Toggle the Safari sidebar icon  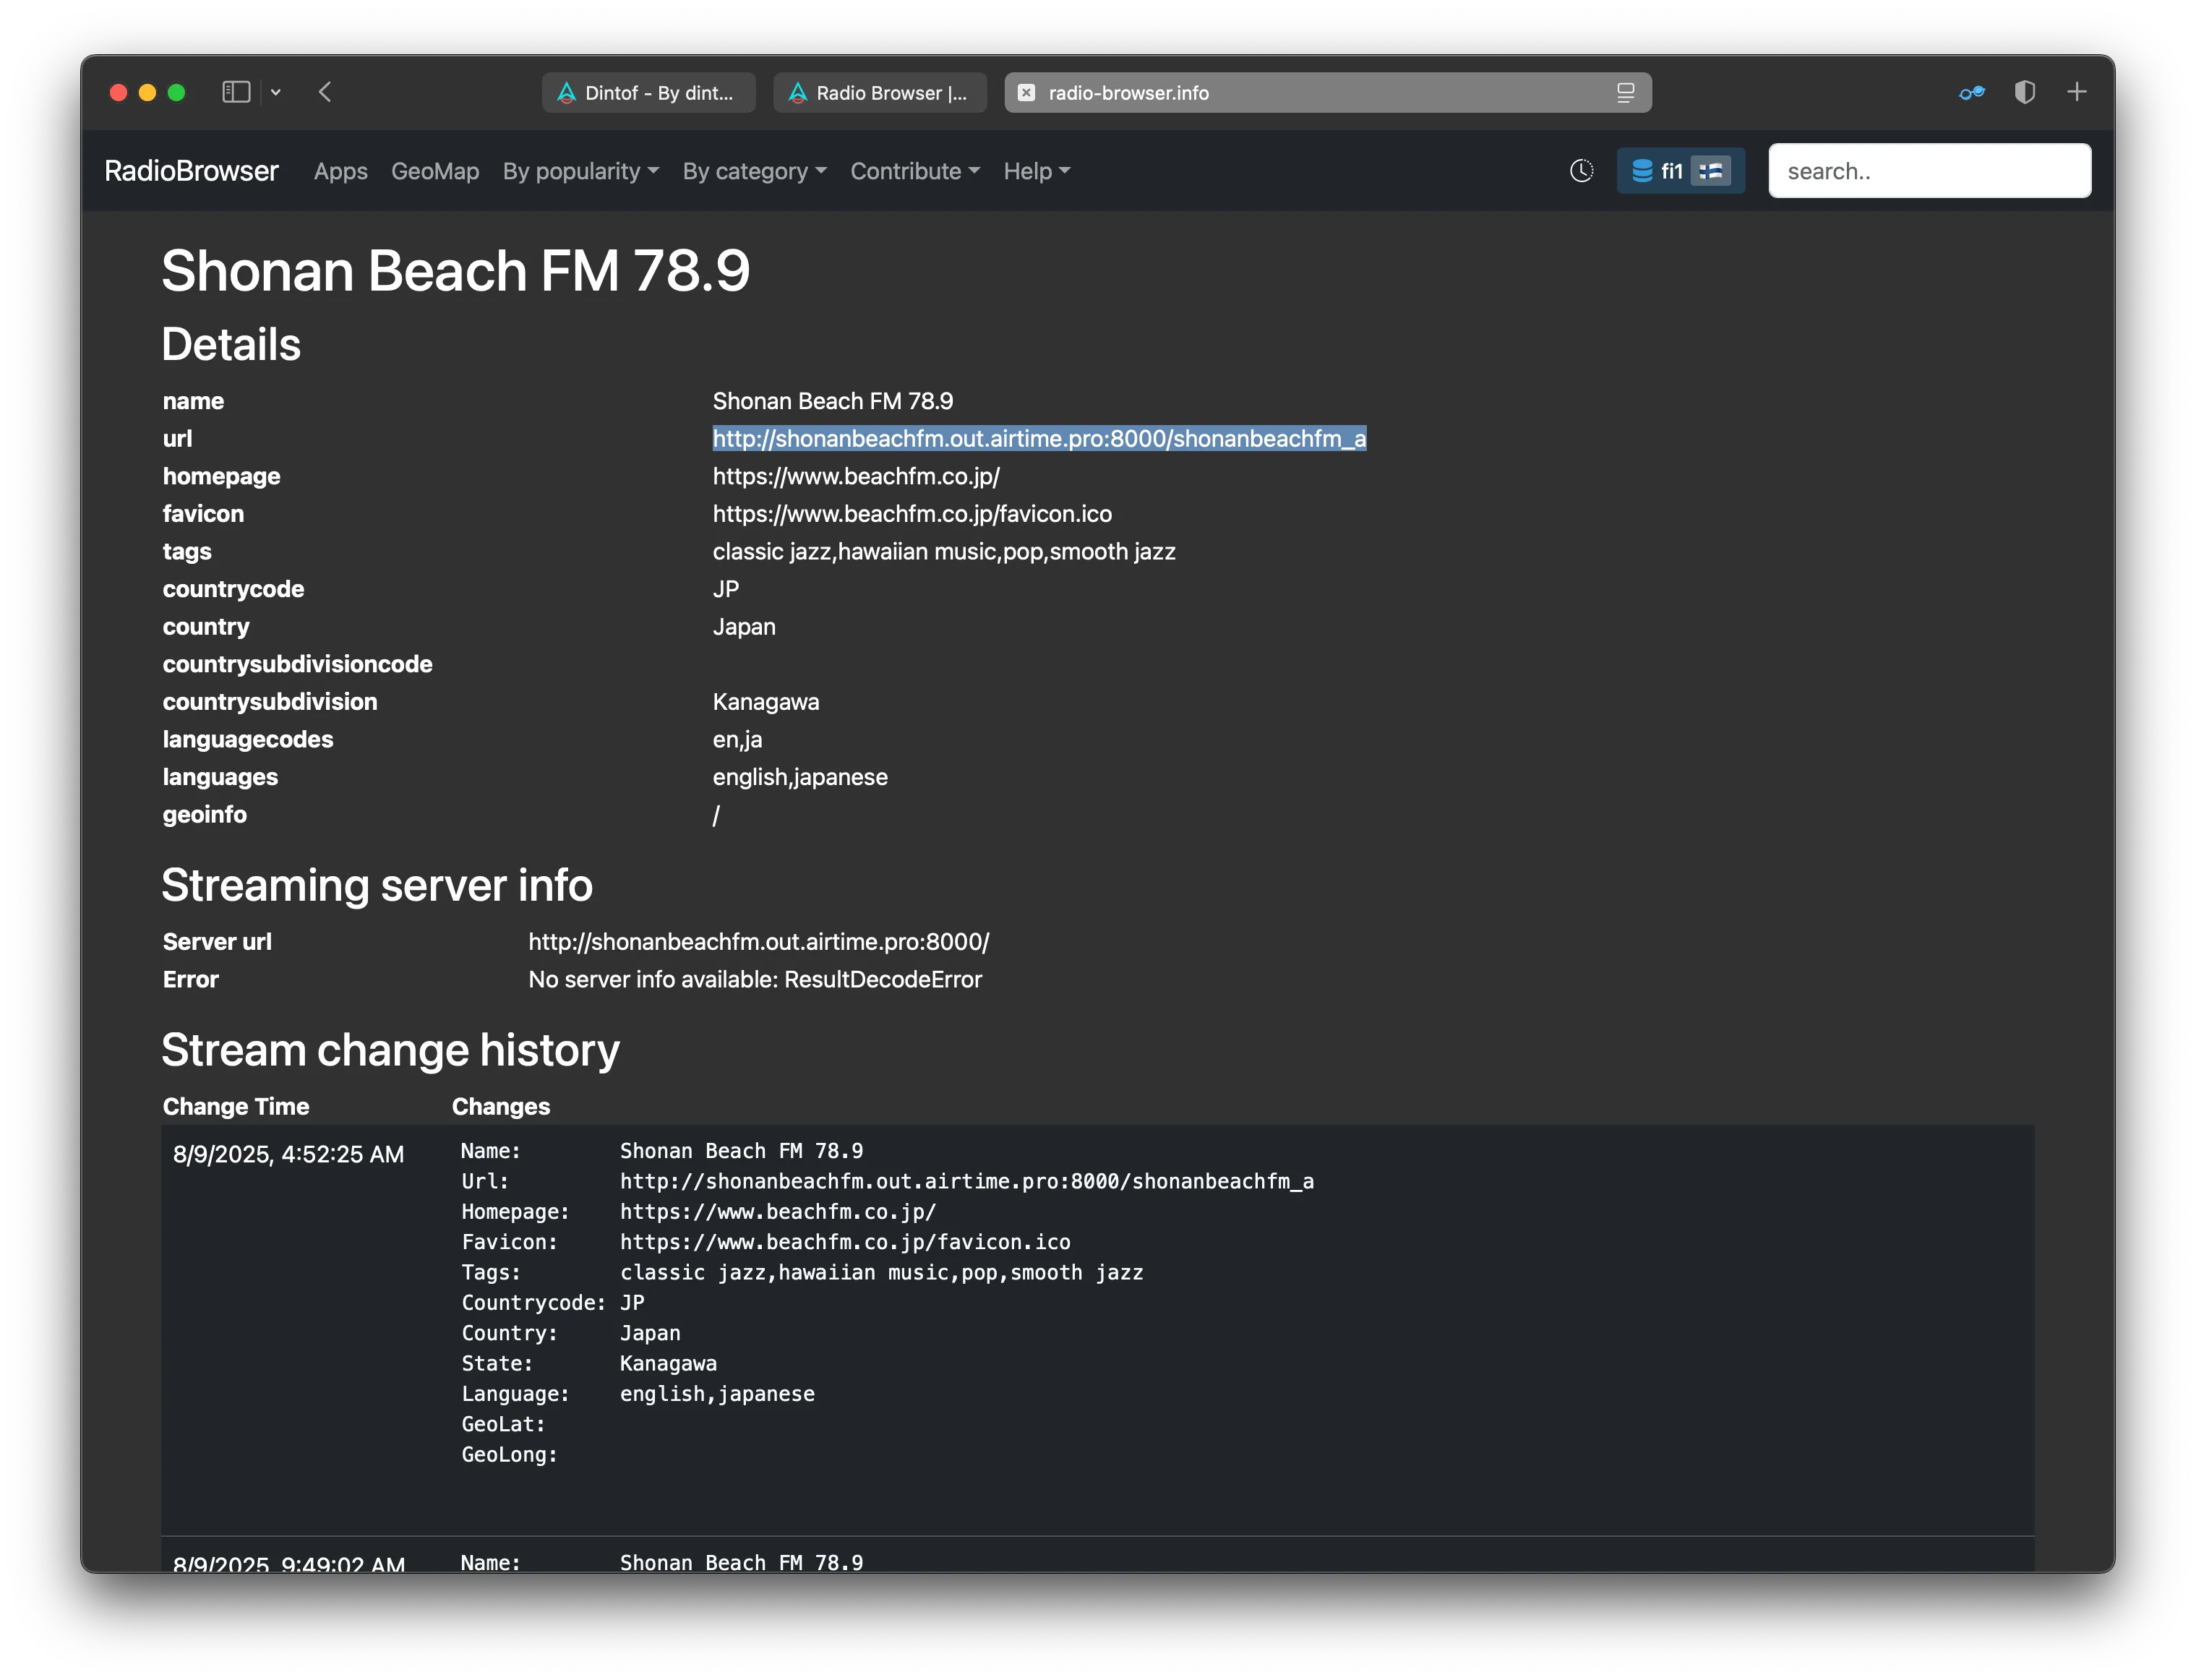click(236, 92)
